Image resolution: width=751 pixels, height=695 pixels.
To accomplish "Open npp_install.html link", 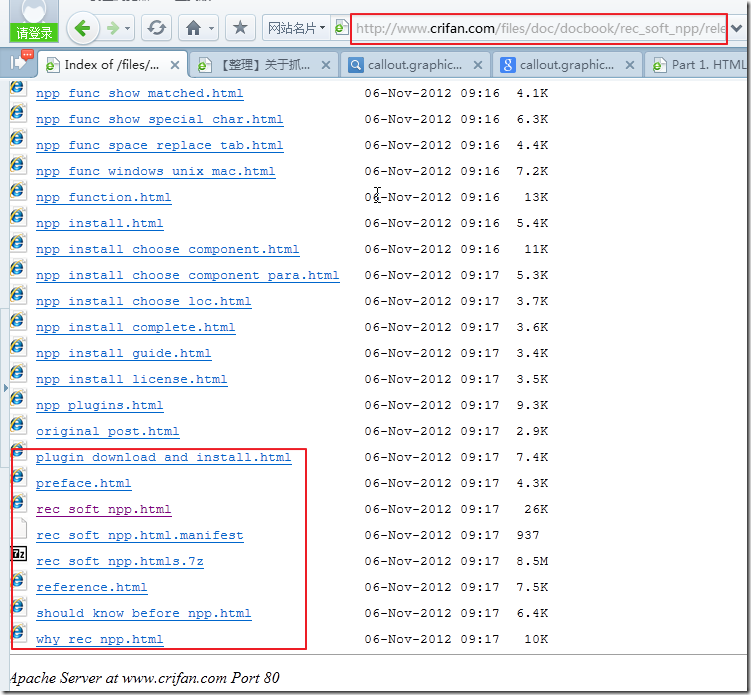I will tap(100, 223).
